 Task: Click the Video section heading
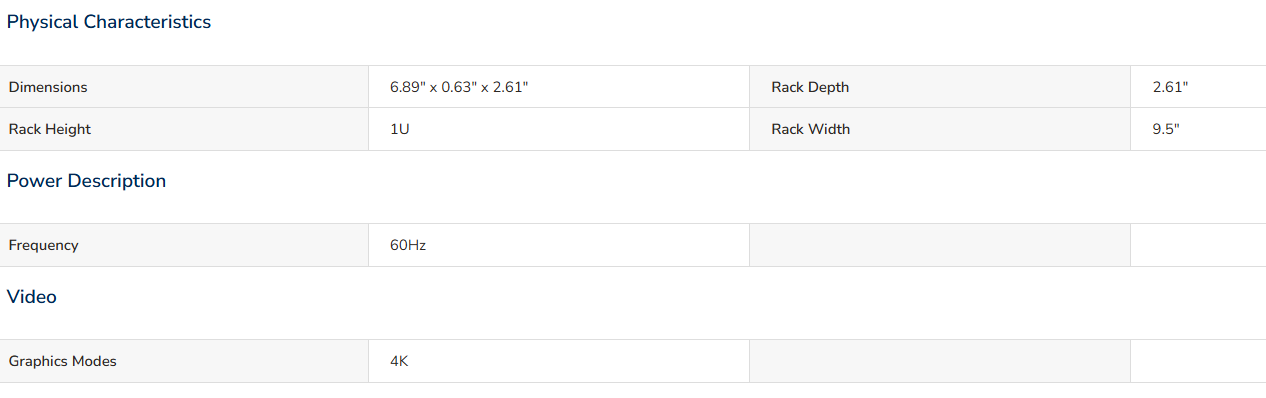coord(32,297)
